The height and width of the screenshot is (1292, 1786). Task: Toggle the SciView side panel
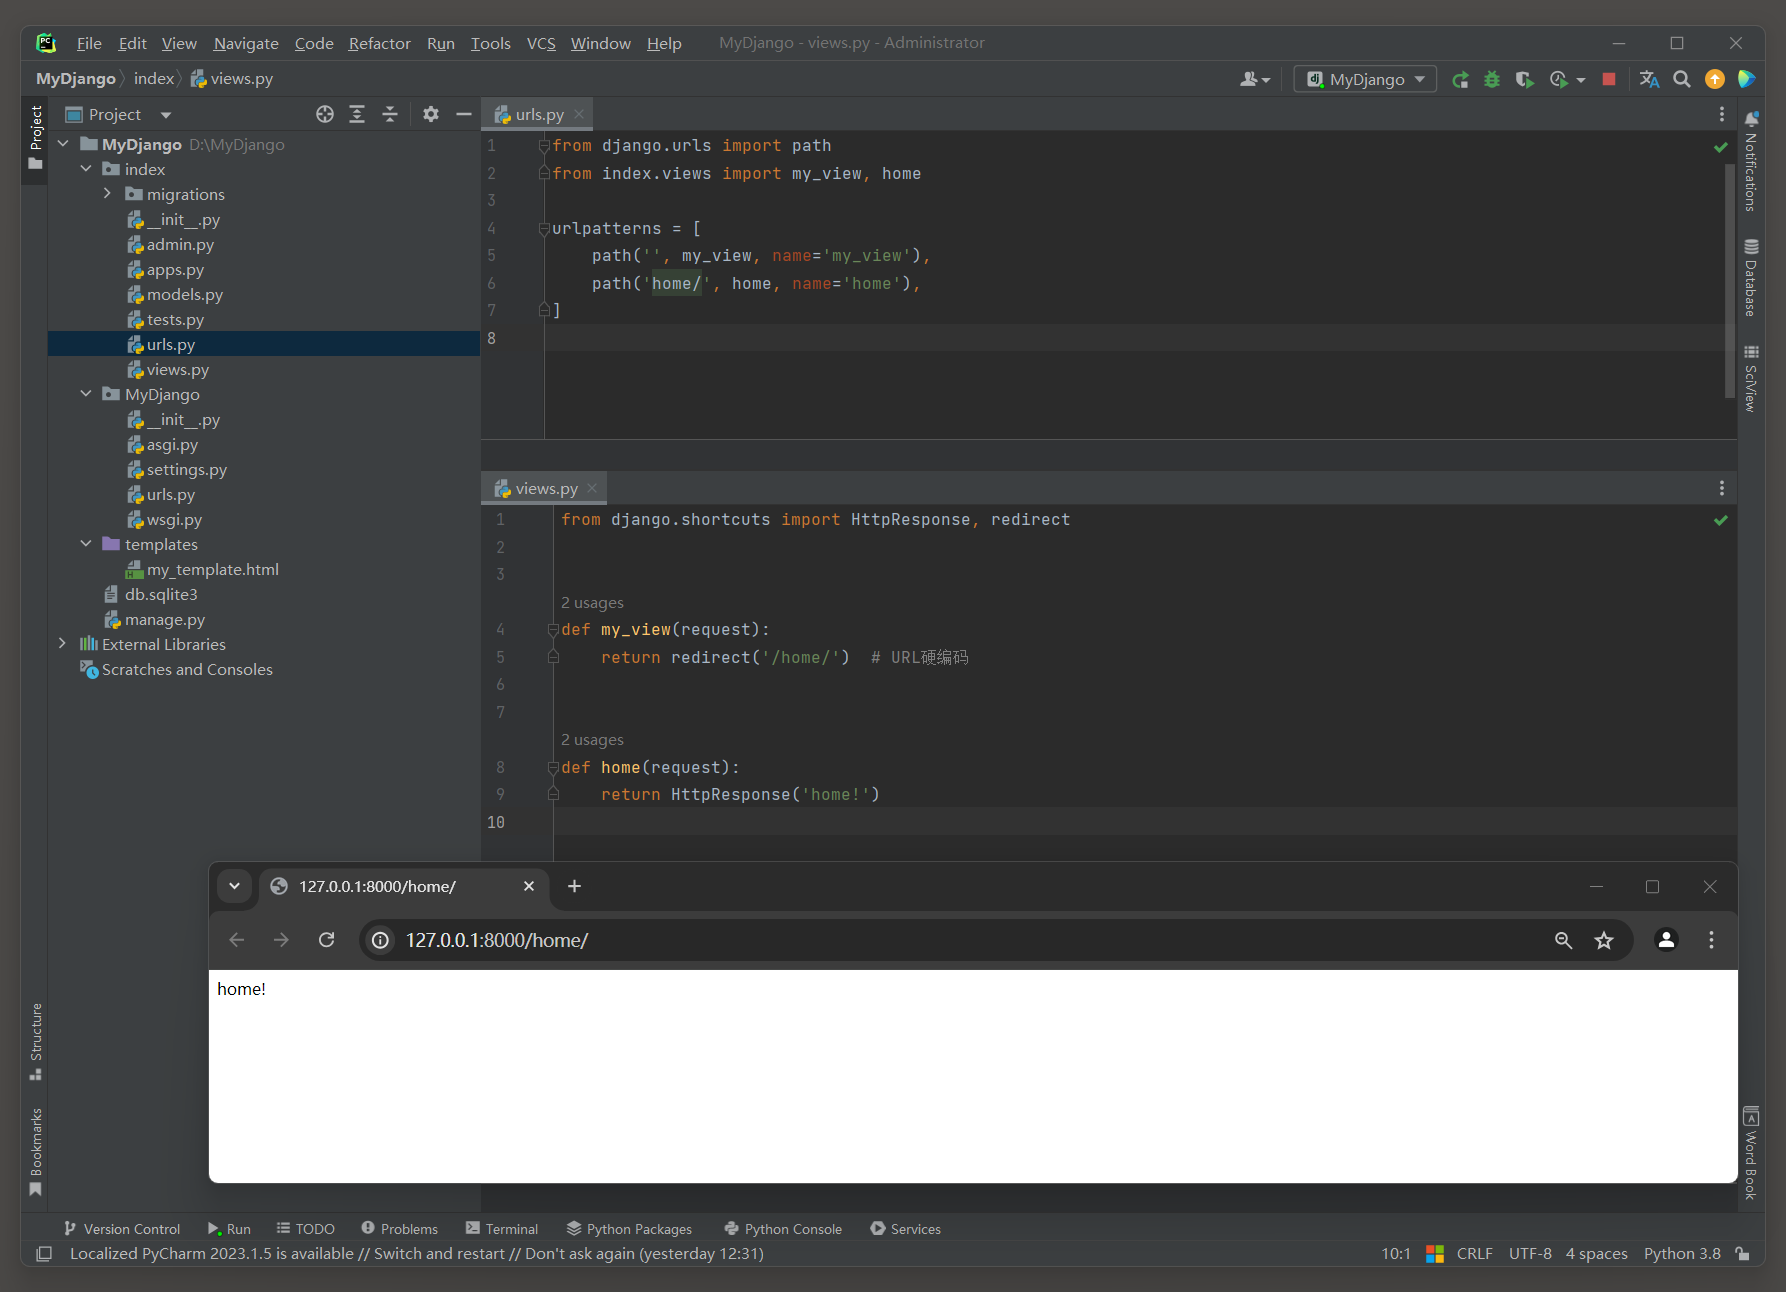(1751, 378)
